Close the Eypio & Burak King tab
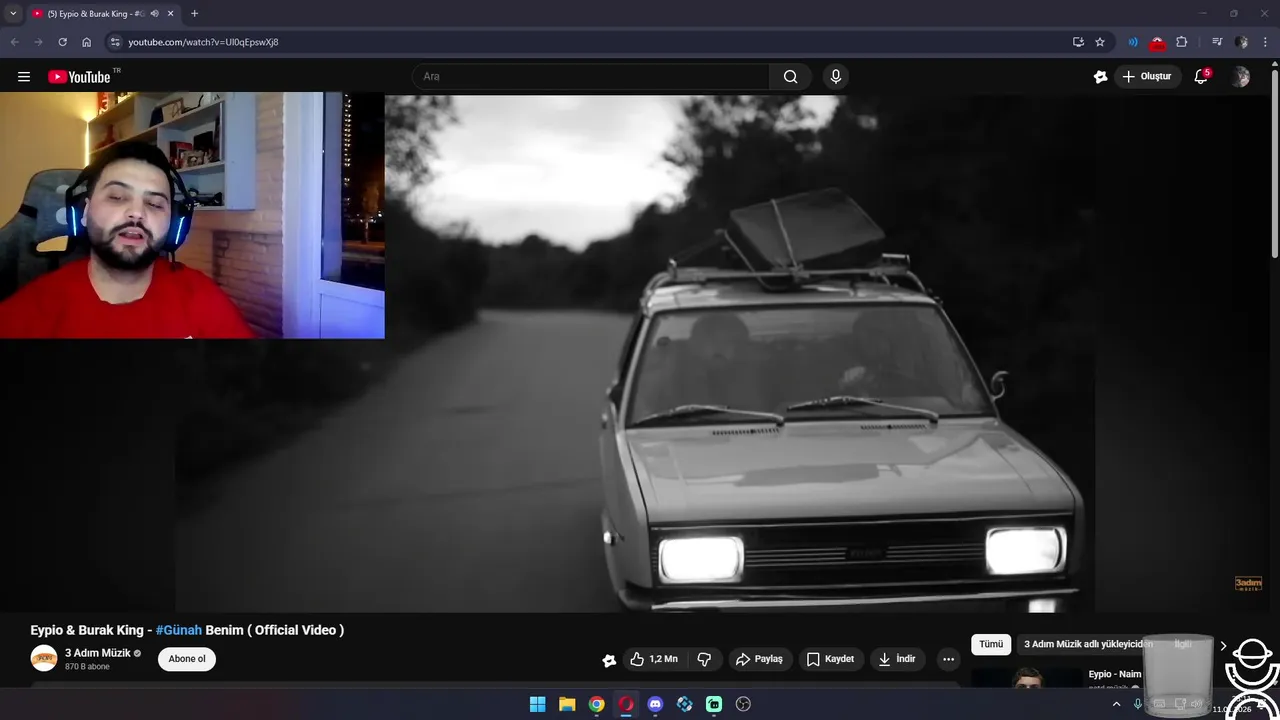 coord(170,14)
